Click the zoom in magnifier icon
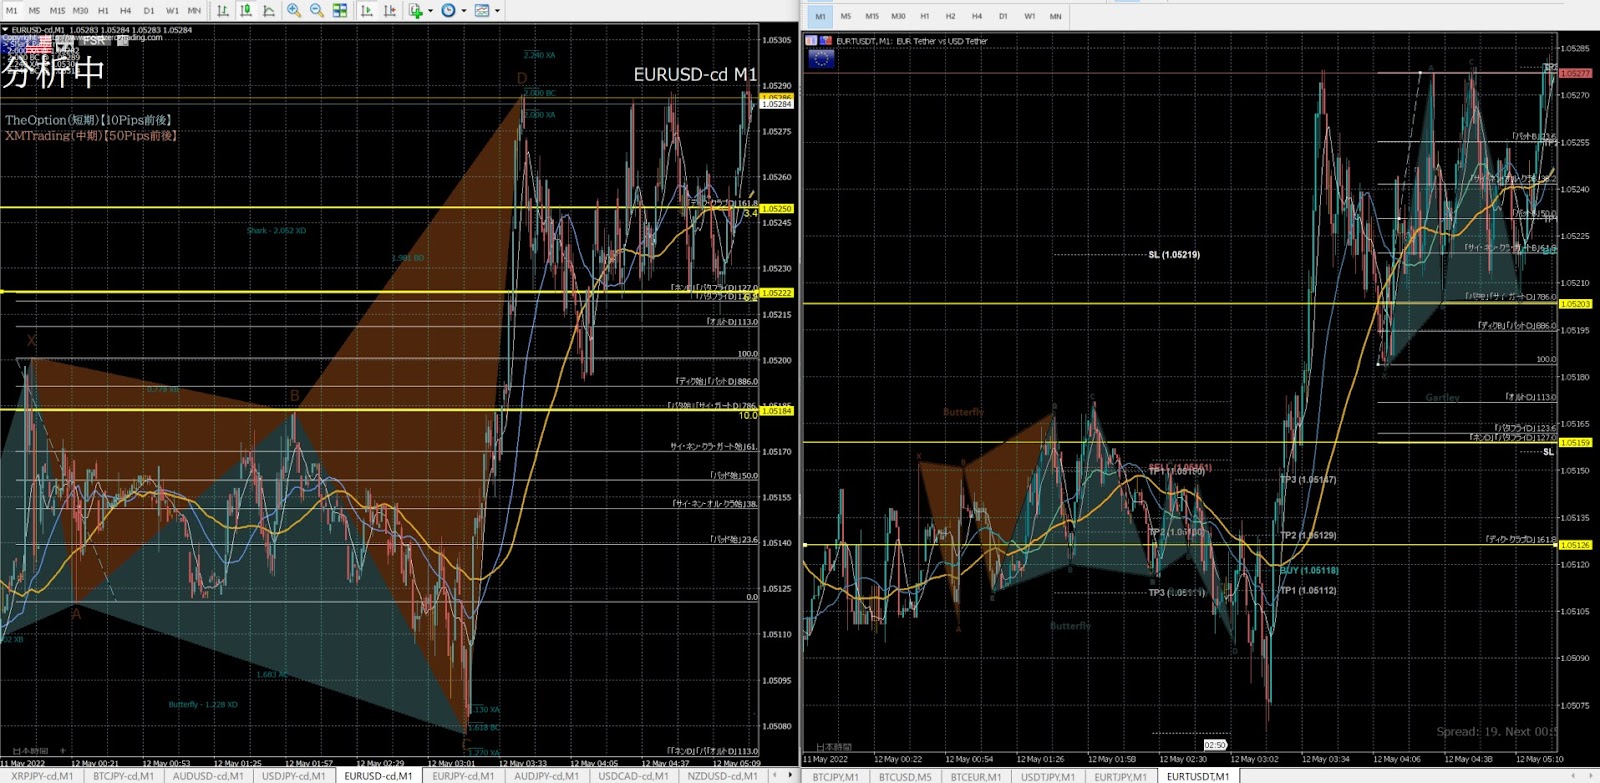1600x783 pixels. click(294, 10)
